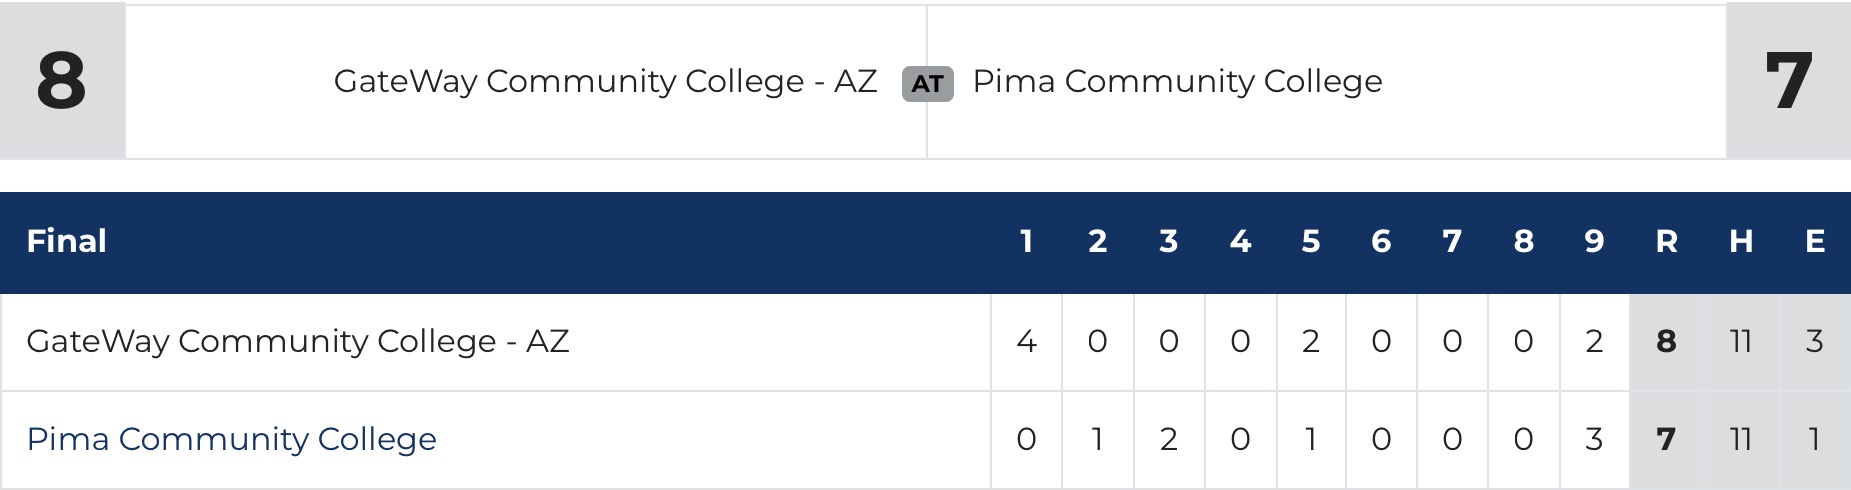Viewport: 1851px width, 490px height.
Task: Click the large GateWay final score 8
Action: pyautogui.click(x=61, y=81)
